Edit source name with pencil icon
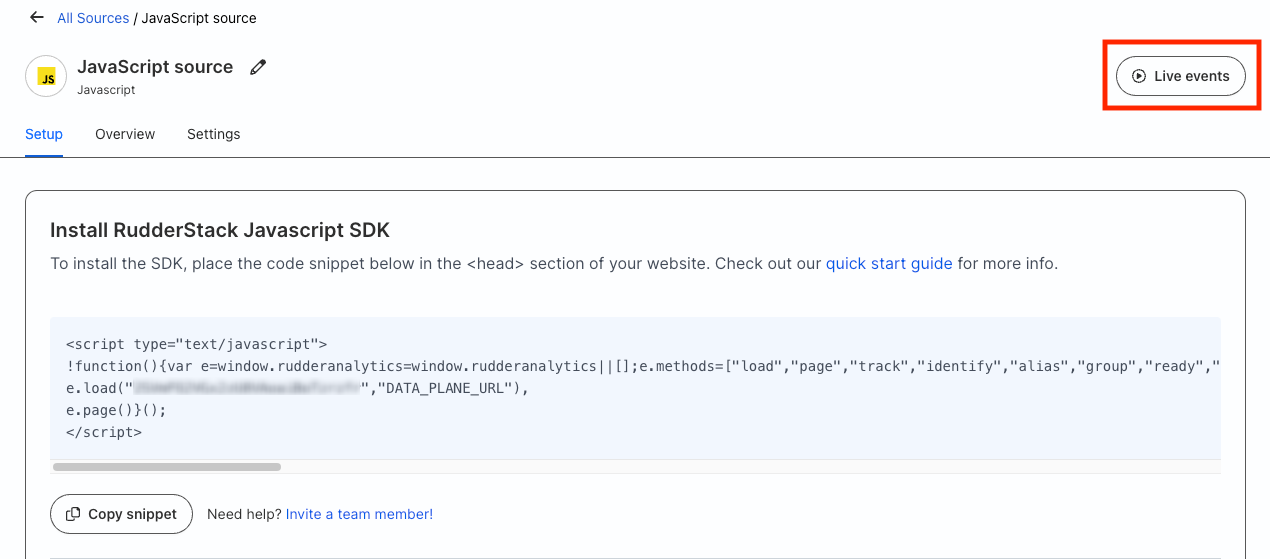The height and width of the screenshot is (559, 1270). tap(258, 68)
